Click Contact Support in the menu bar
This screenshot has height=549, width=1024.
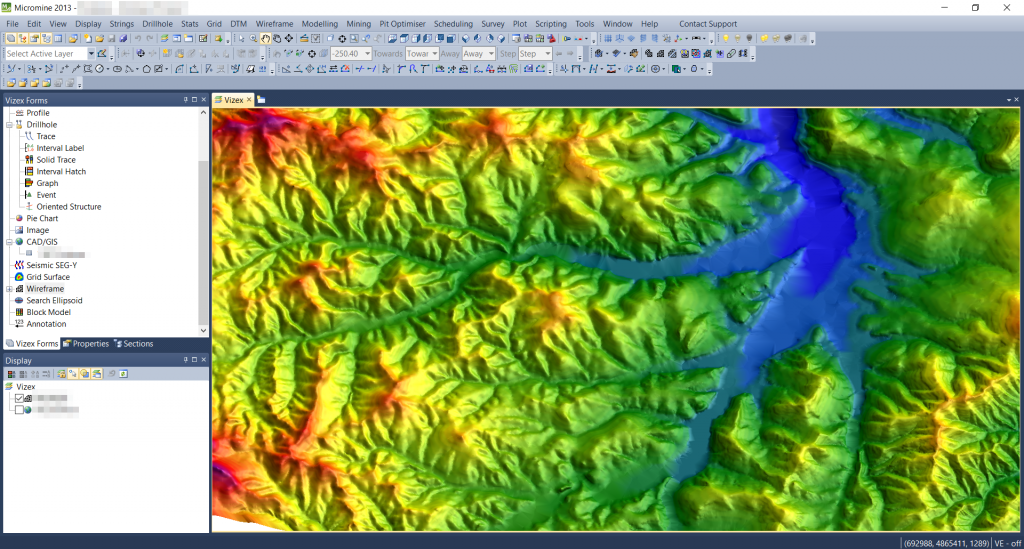pos(707,23)
